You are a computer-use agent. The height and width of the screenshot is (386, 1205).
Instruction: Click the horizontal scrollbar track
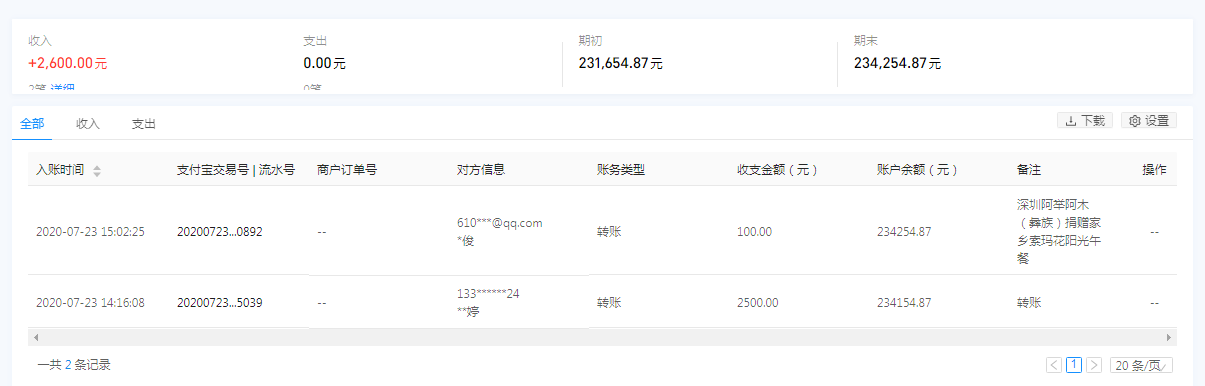click(x=602, y=338)
